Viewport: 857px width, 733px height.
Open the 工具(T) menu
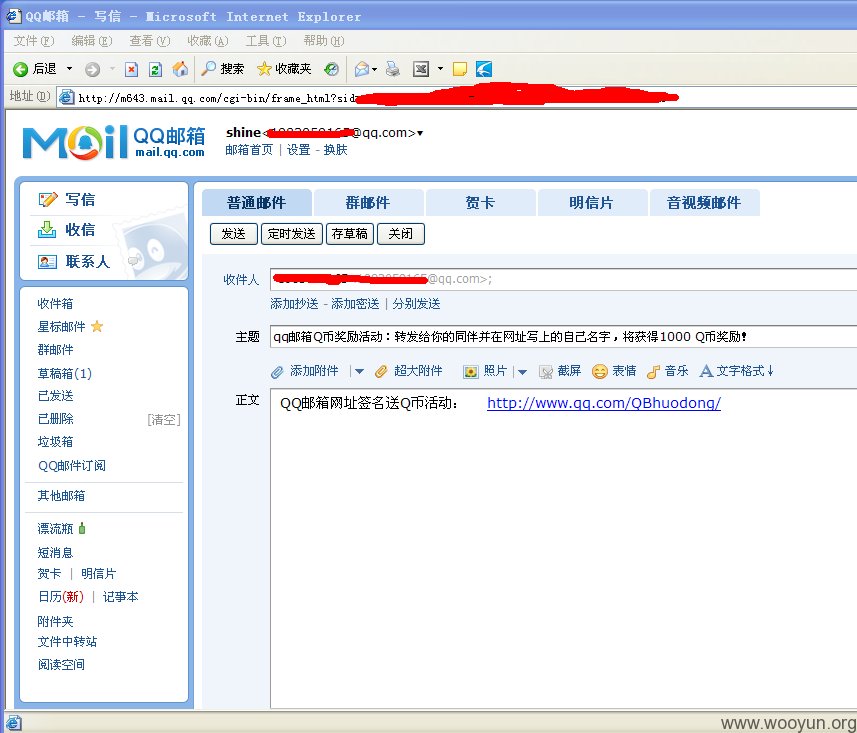[x=266, y=41]
